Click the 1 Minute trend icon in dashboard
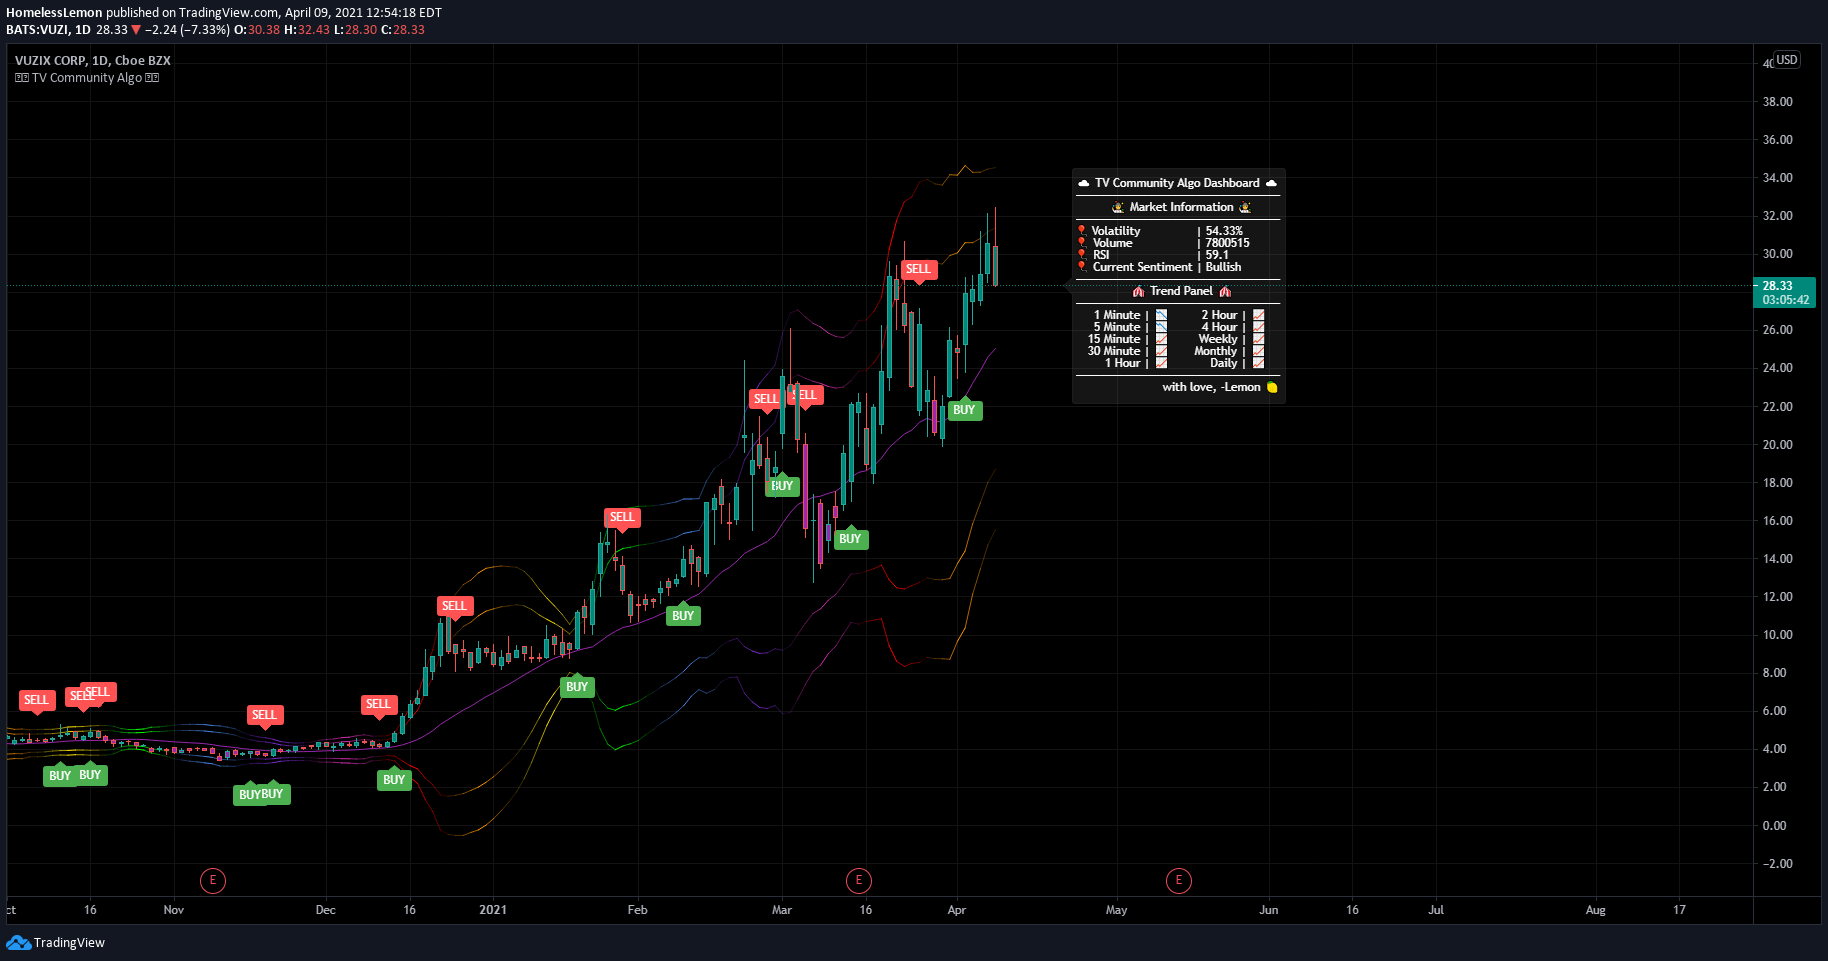 point(1161,315)
